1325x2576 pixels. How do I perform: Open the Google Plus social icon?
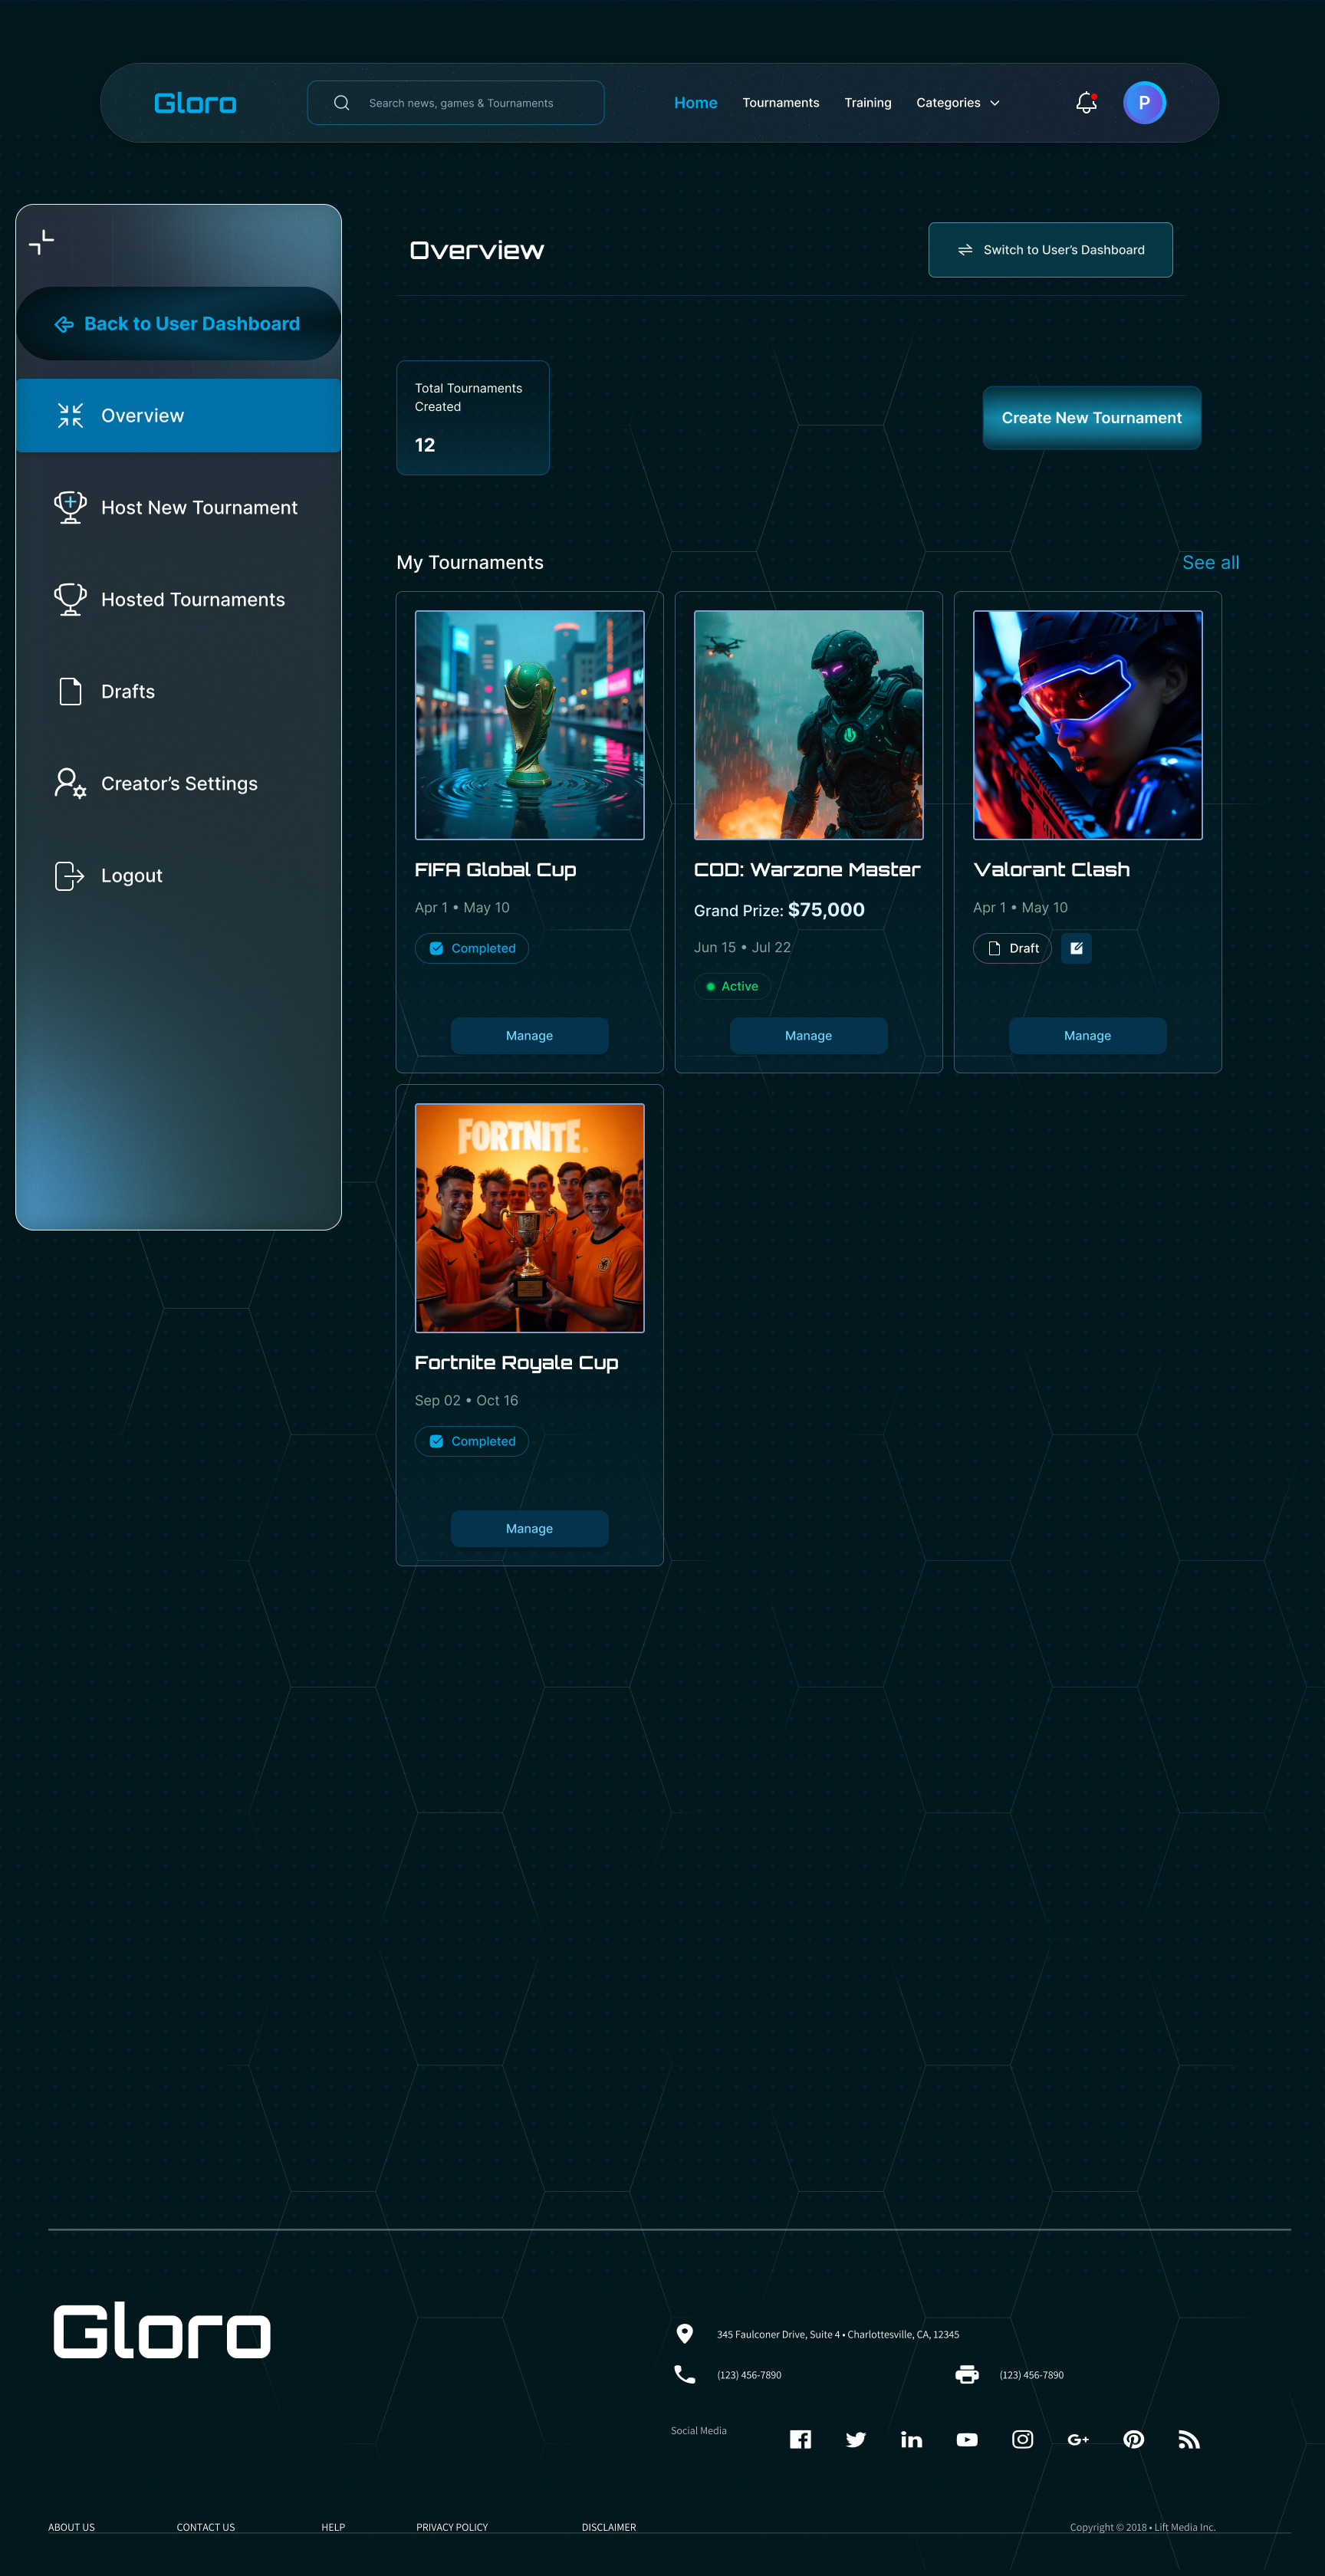point(1078,2439)
